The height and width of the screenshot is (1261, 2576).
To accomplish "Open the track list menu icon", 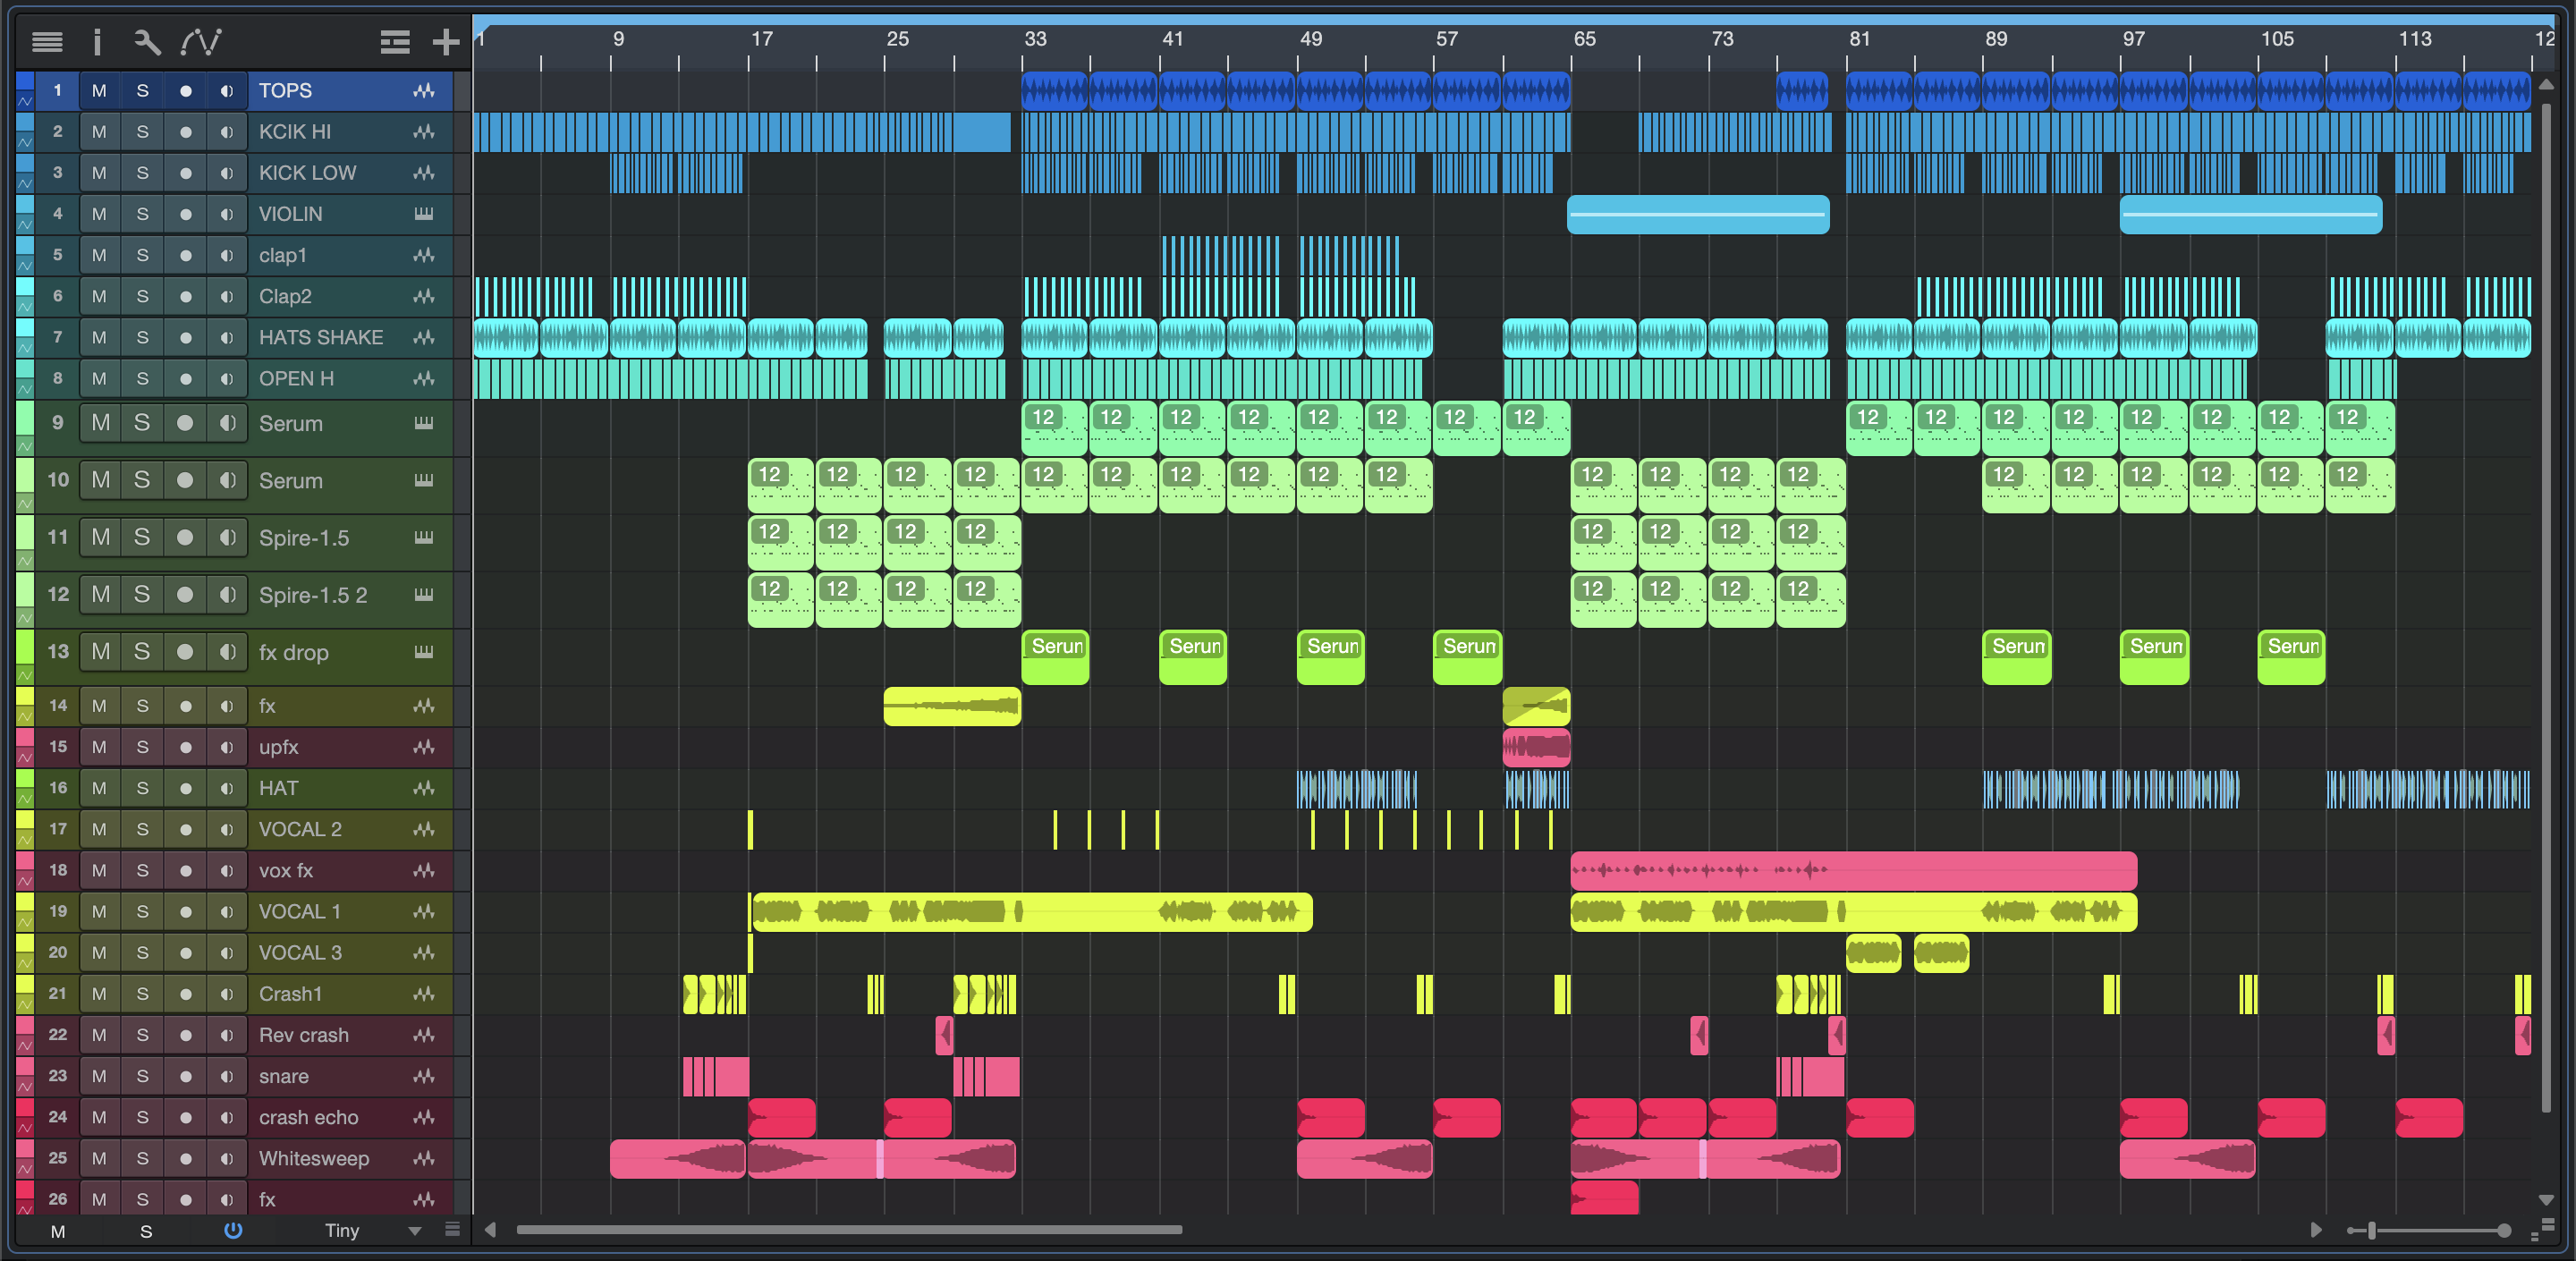I will (47, 42).
